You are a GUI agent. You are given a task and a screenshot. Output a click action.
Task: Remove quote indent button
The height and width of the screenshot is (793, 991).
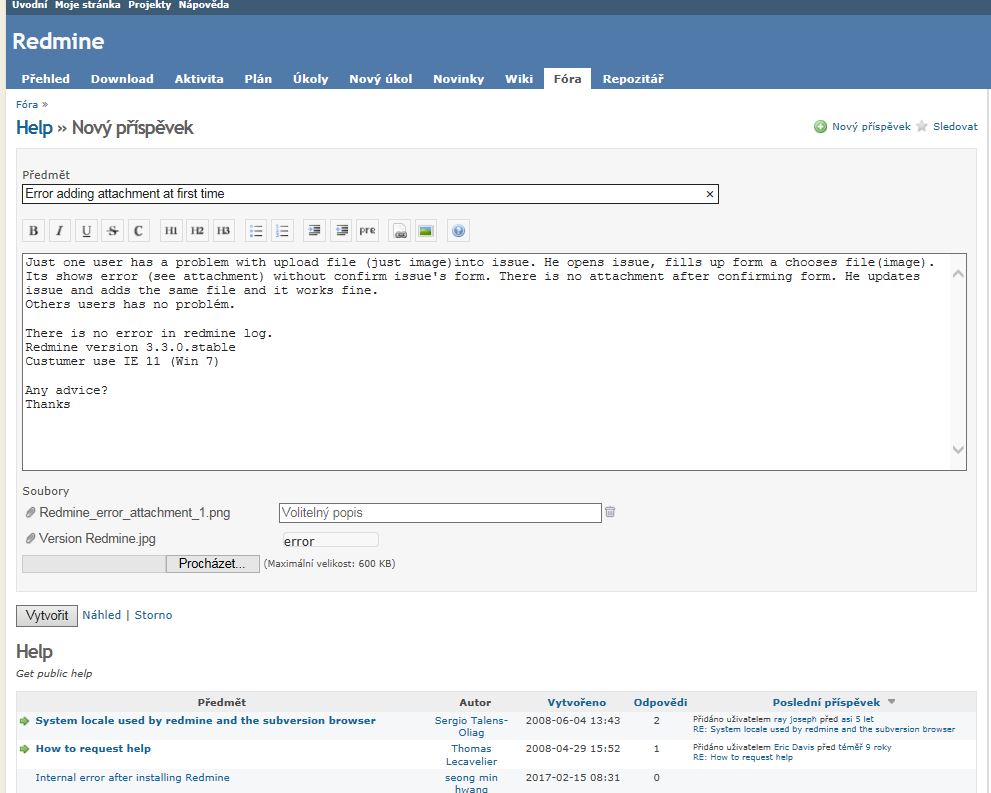coord(341,231)
